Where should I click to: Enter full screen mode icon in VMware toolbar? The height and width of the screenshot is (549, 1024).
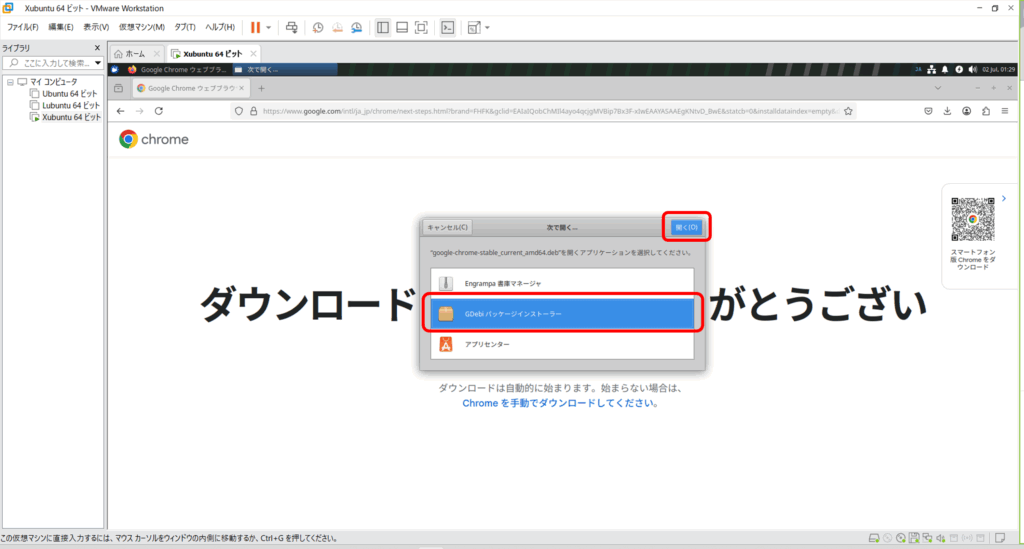421,27
